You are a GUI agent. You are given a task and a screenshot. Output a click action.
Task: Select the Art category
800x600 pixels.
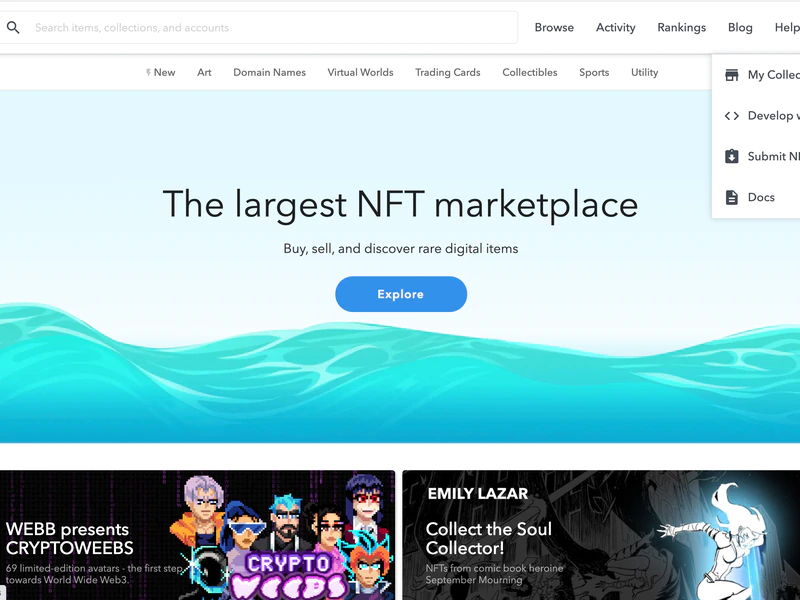point(204,72)
